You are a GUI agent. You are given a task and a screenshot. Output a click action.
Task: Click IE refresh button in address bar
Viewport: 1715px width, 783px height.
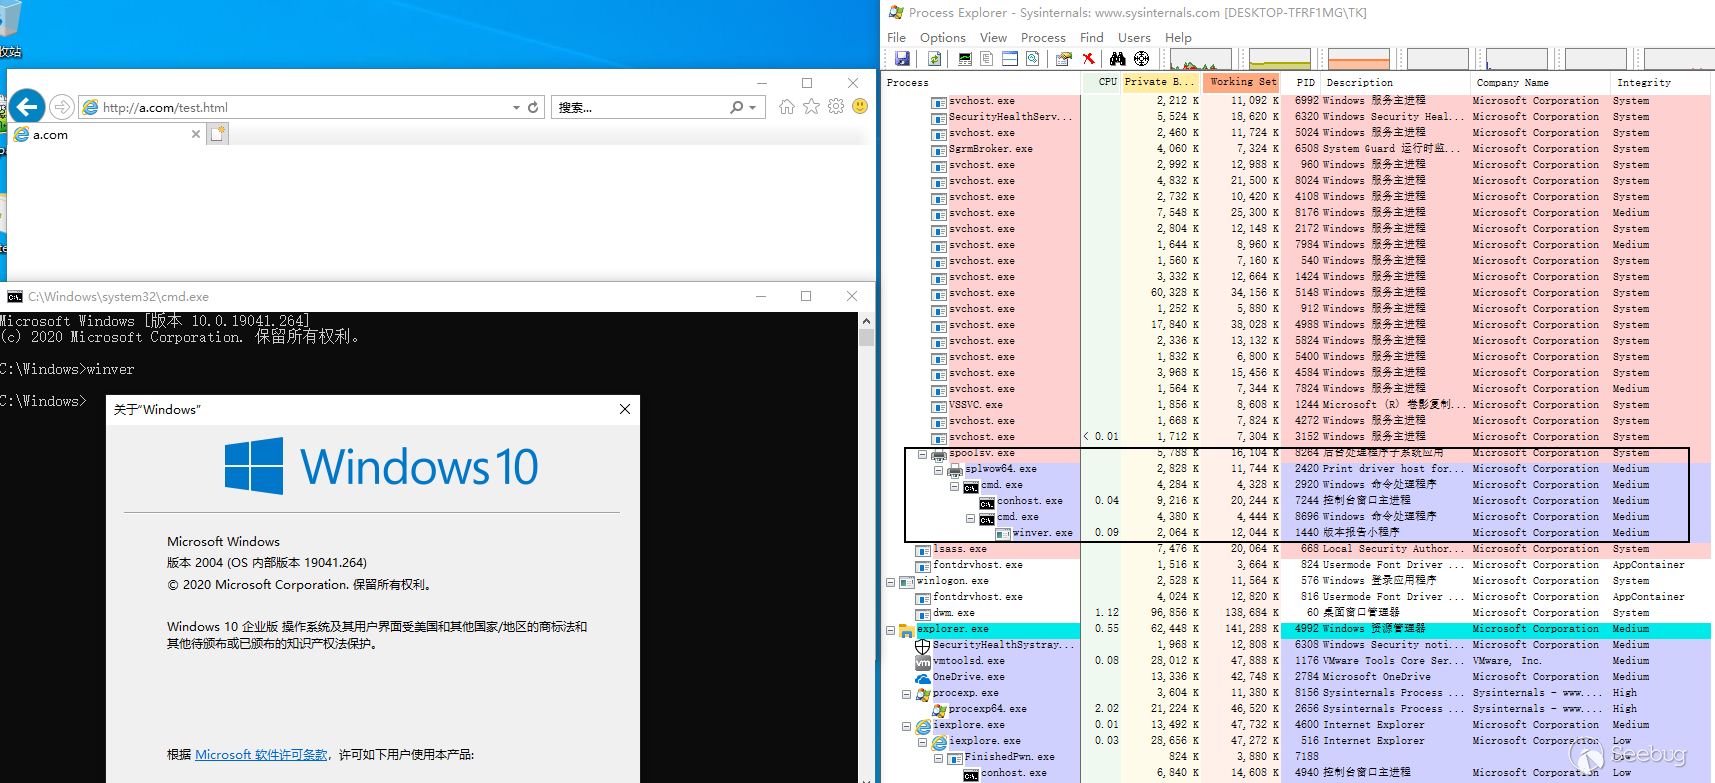point(534,107)
